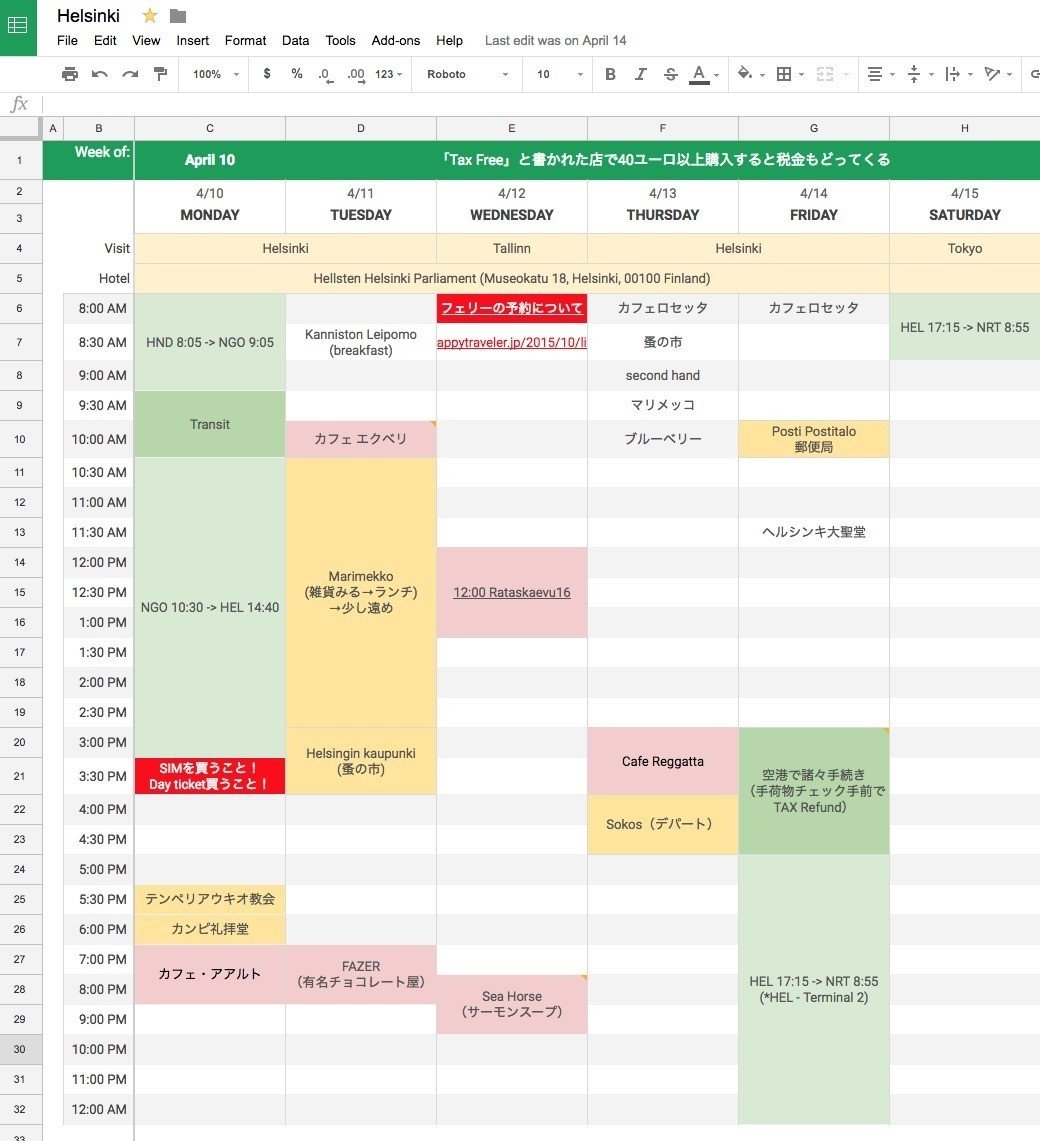The width and height of the screenshot is (1040, 1141).
Task: Open the Format menu
Action: [x=245, y=40]
